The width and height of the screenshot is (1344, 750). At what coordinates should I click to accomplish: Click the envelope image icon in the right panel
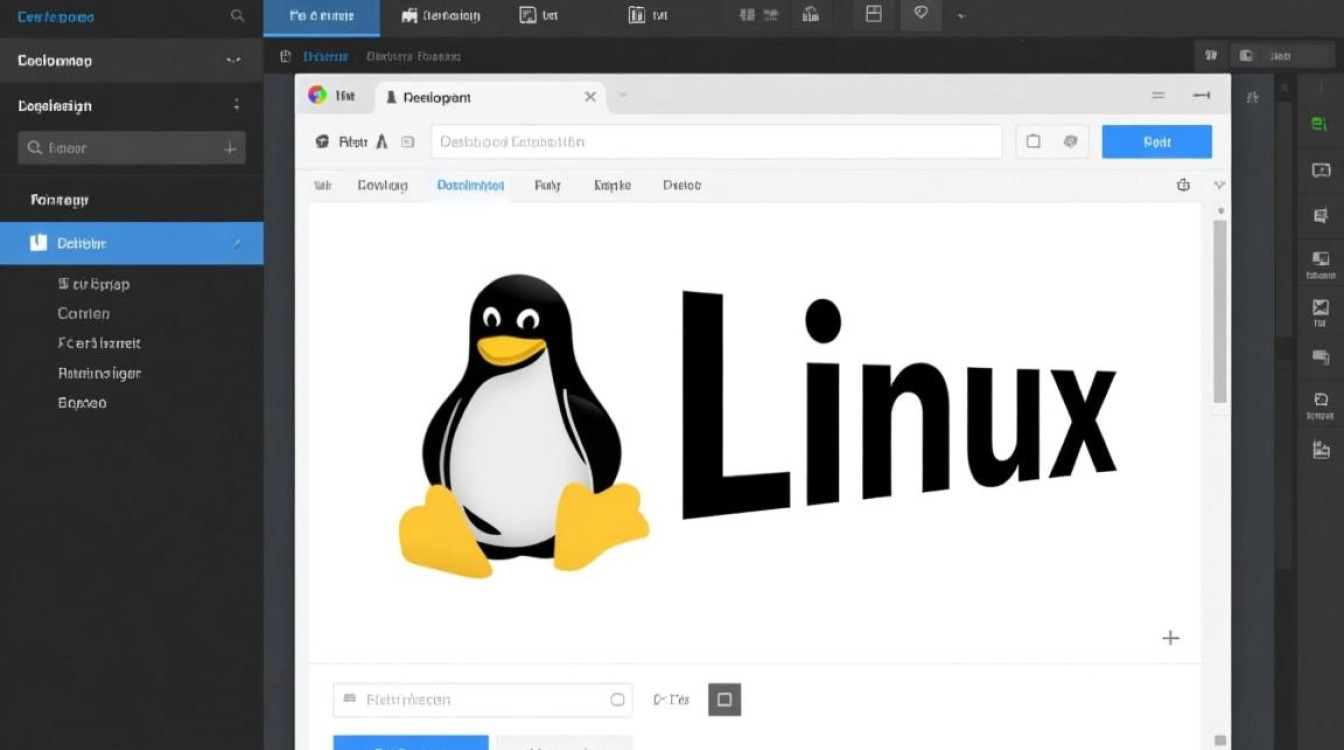[1320, 307]
